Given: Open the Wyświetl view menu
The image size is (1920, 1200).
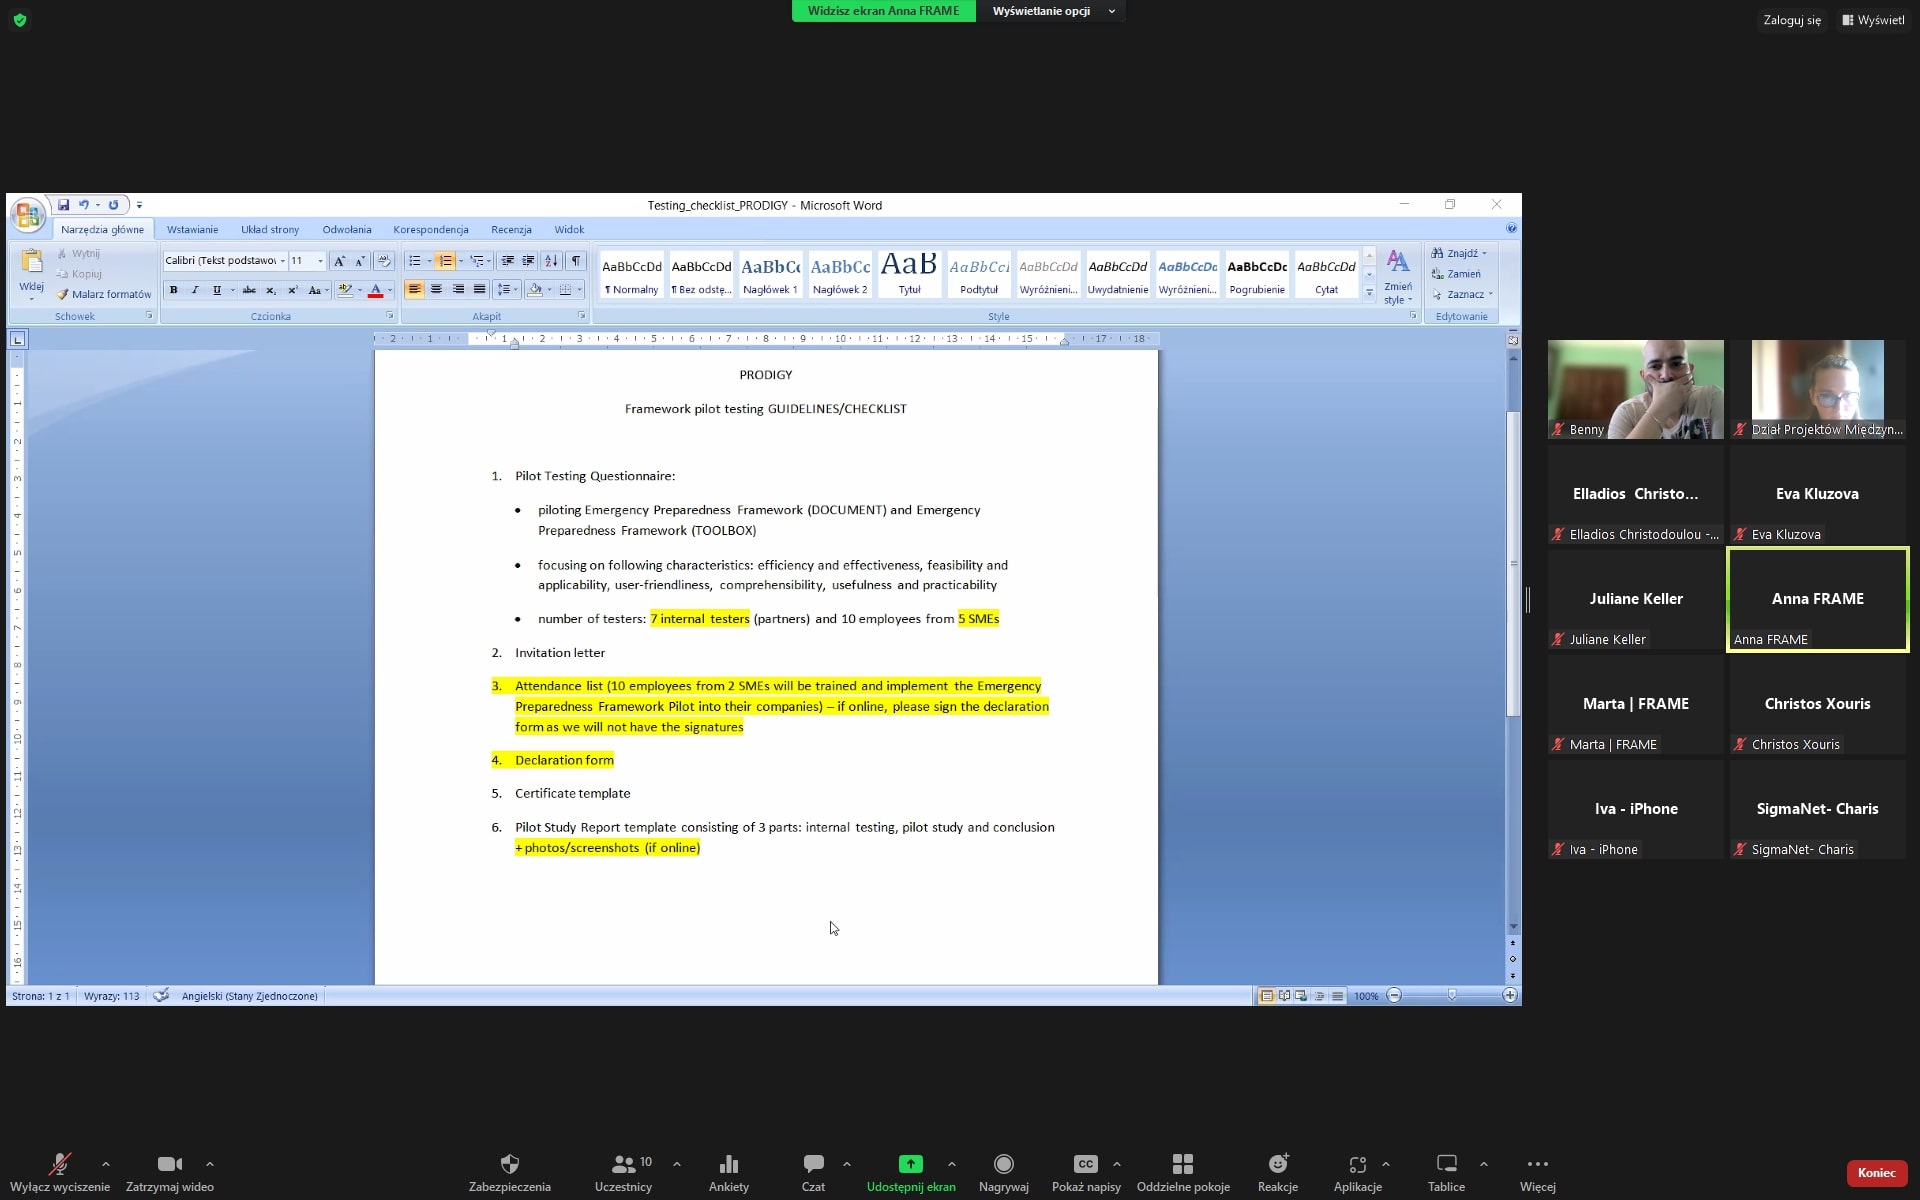Looking at the screenshot, I should tap(1873, 20).
